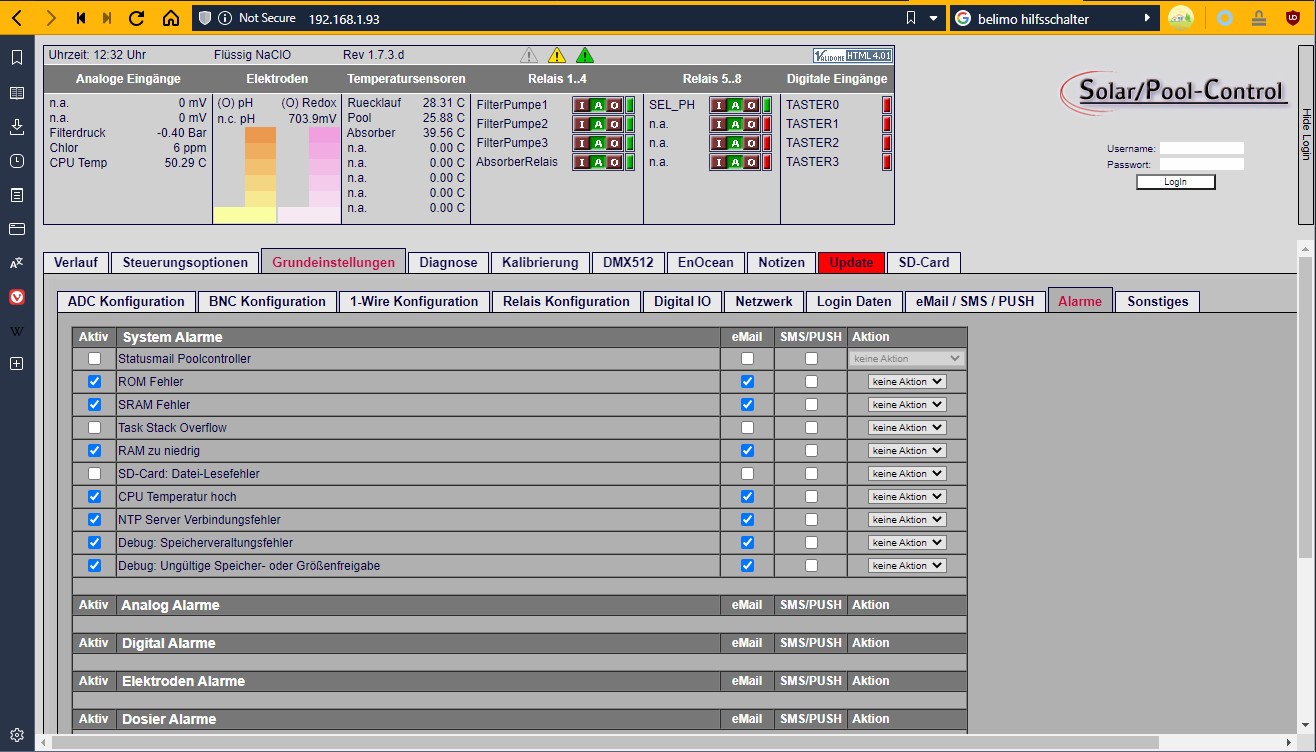Open browser settings gear icon
The width and height of the screenshot is (1316, 752).
click(x=17, y=734)
